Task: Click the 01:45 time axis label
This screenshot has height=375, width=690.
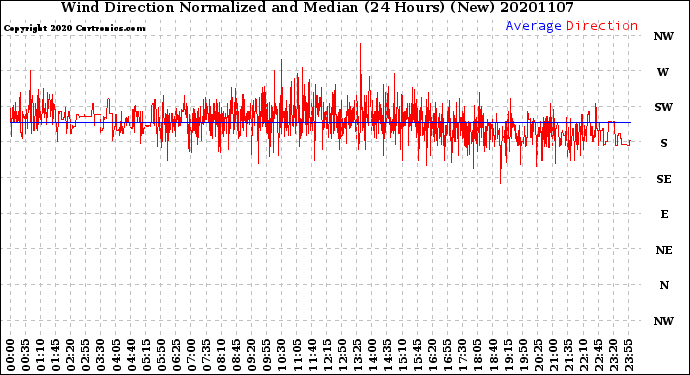Action: click(56, 355)
